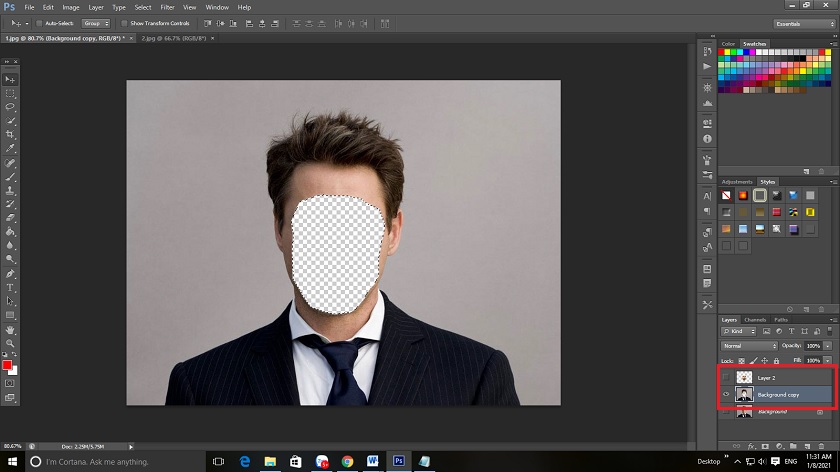Open Opacity slider dropdown arrow
840x472 pixels.
pos(828,346)
